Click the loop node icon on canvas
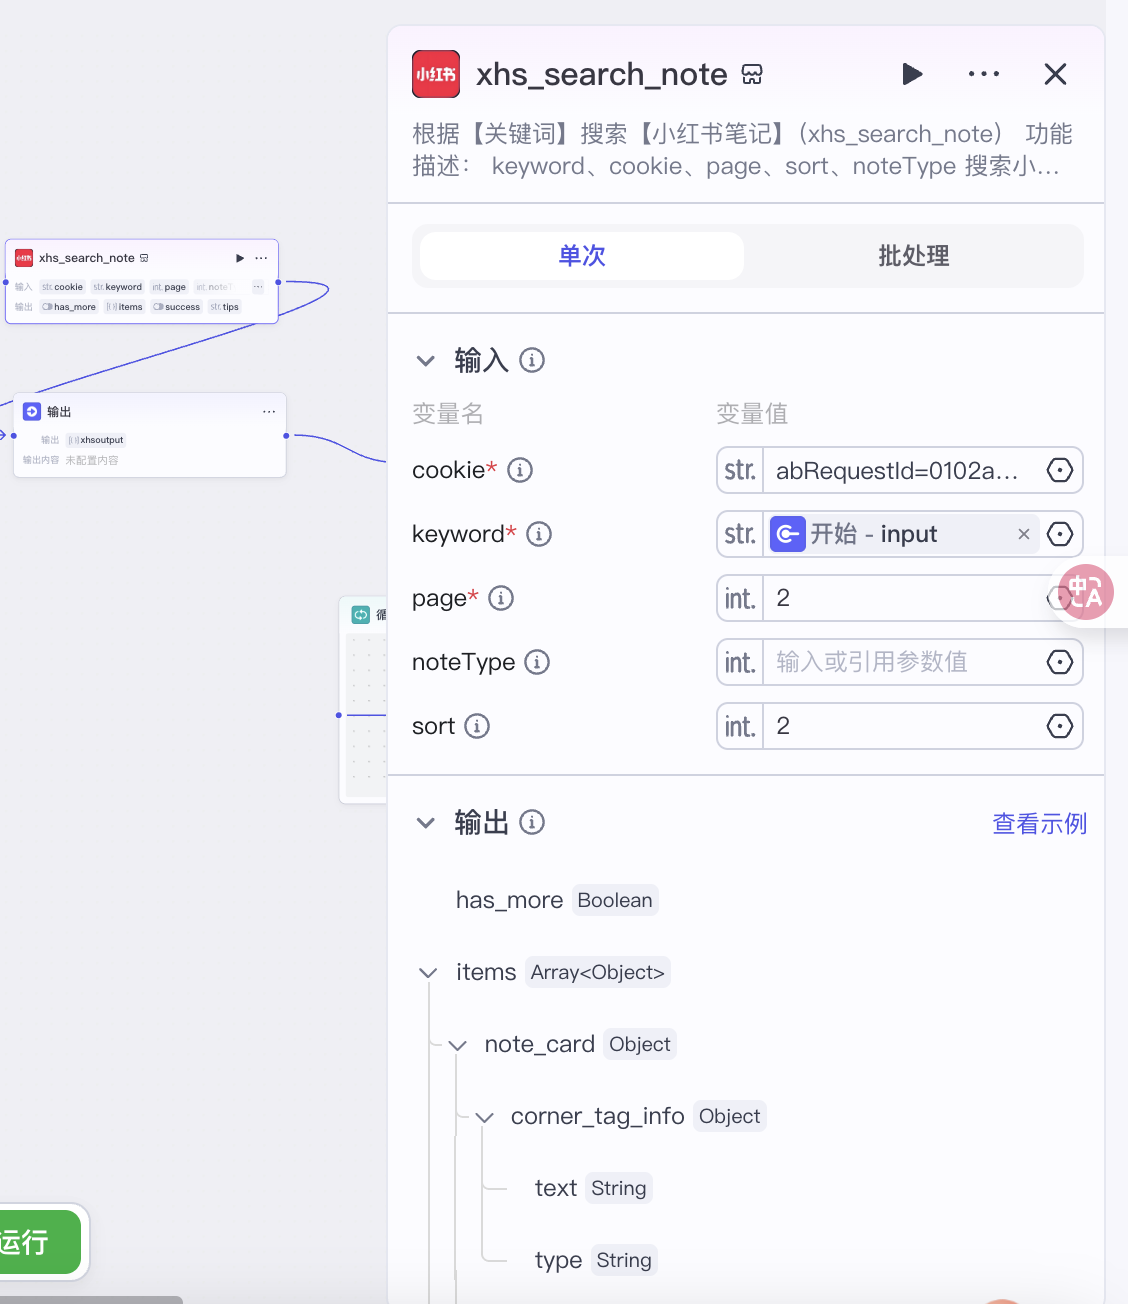The image size is (1128, 1304). (x=361, y=615)
